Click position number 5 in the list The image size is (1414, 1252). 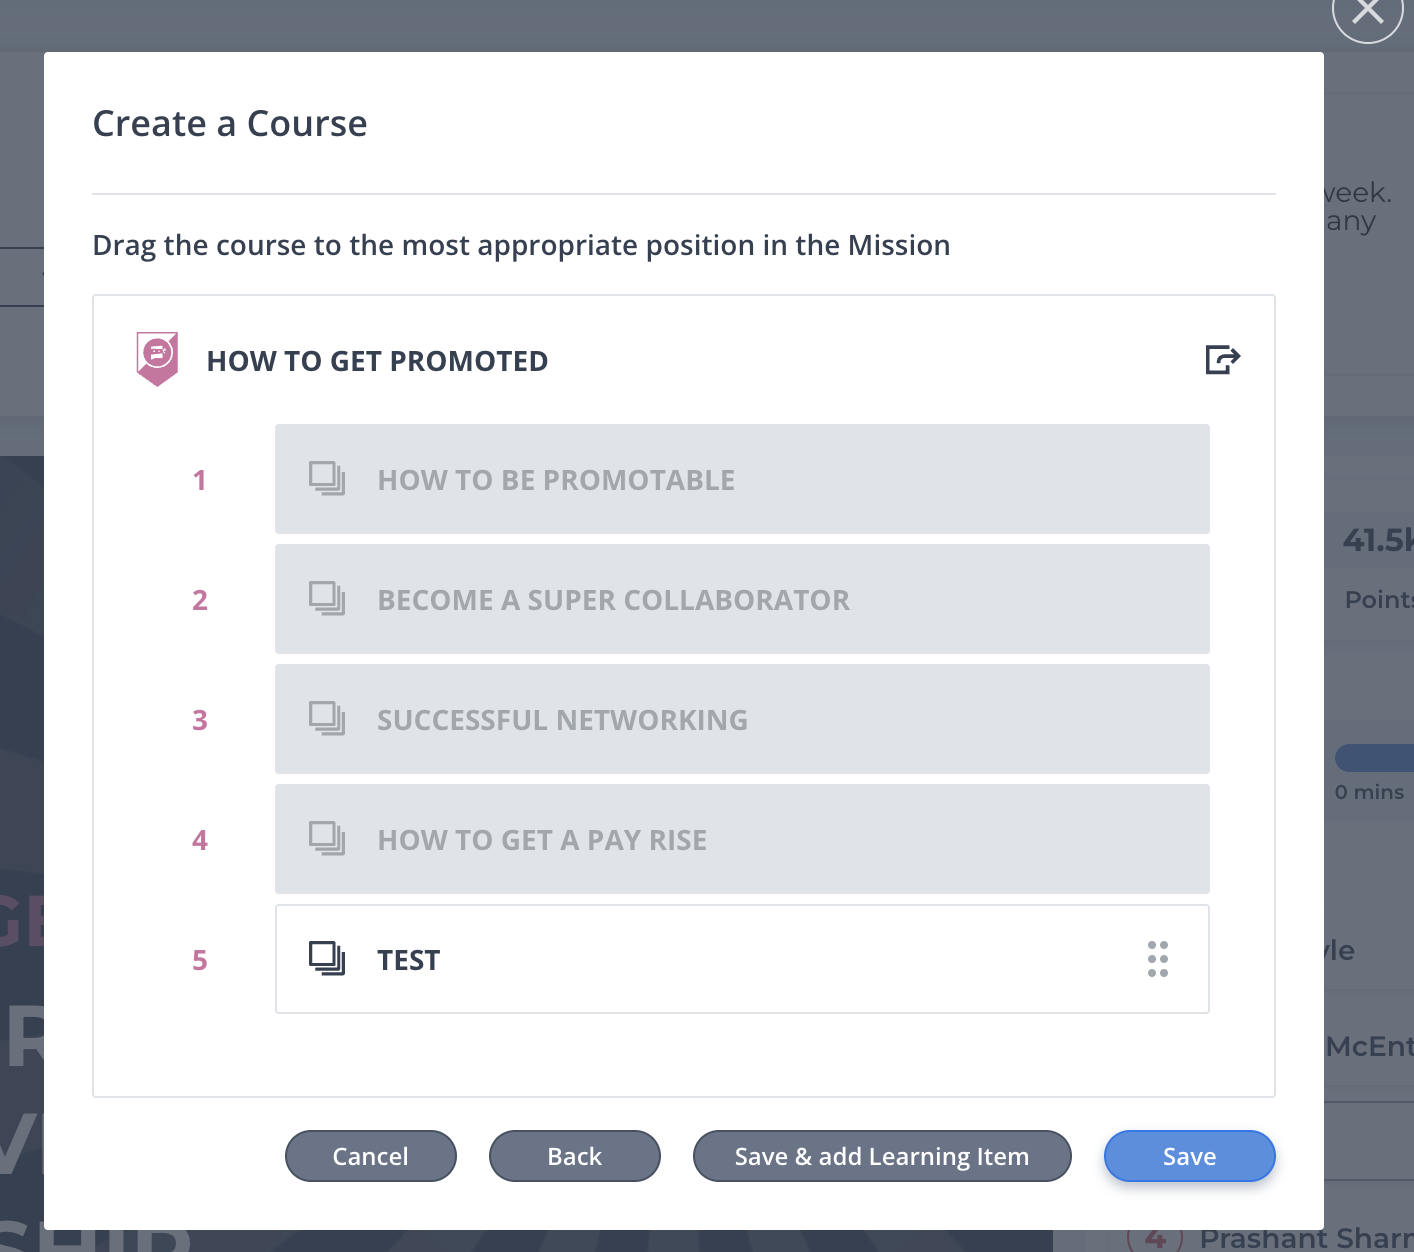coord(200,960)
